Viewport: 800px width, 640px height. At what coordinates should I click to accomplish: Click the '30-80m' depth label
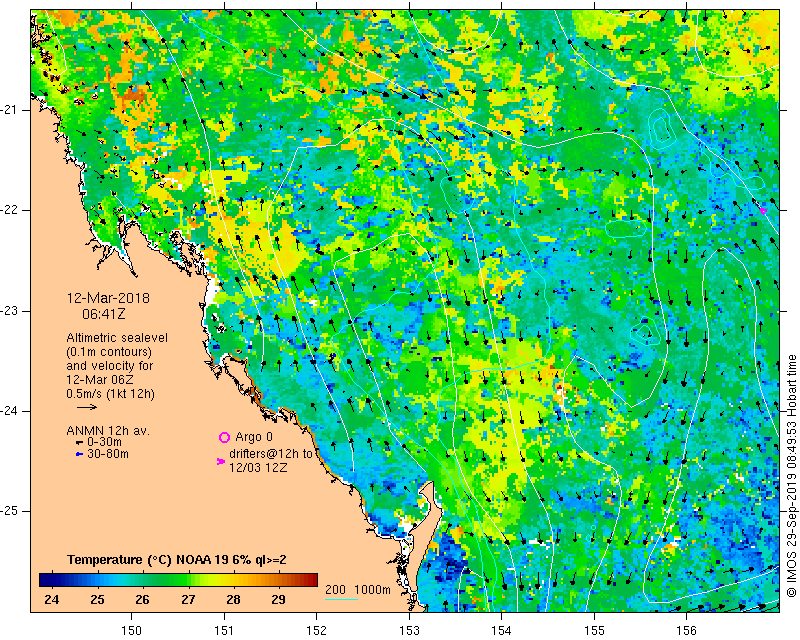click(108, 453)
